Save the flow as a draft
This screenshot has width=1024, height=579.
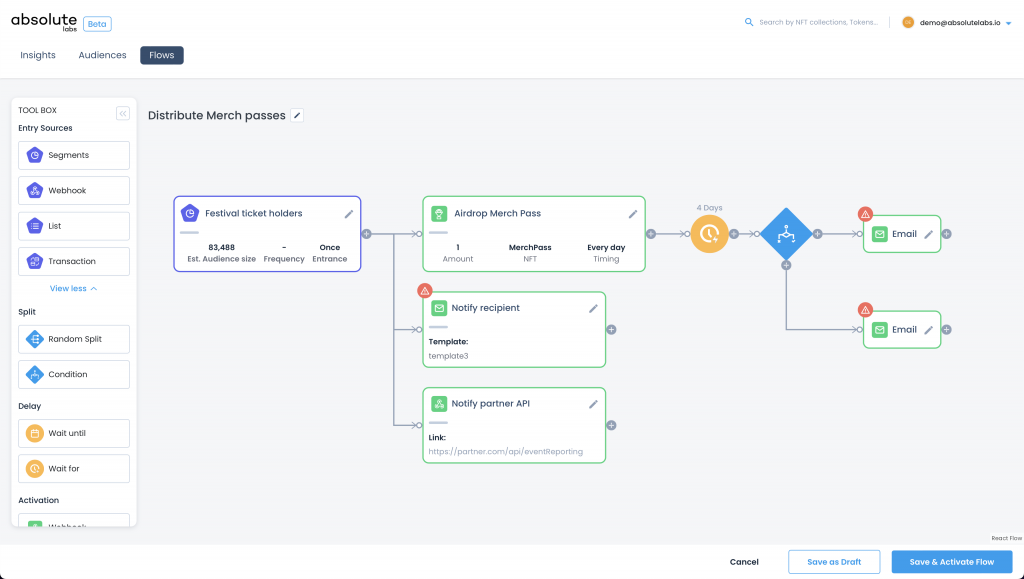pos(834,562)
